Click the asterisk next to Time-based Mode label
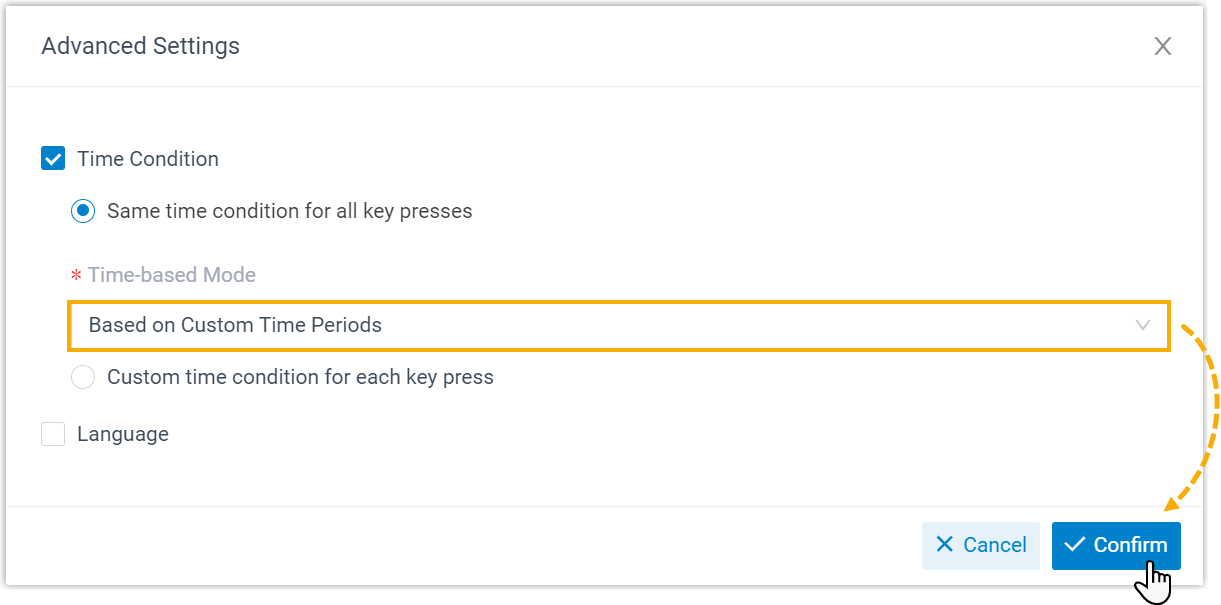The height and width of the screenshot is (605, 1221). [x=78, y=275]
